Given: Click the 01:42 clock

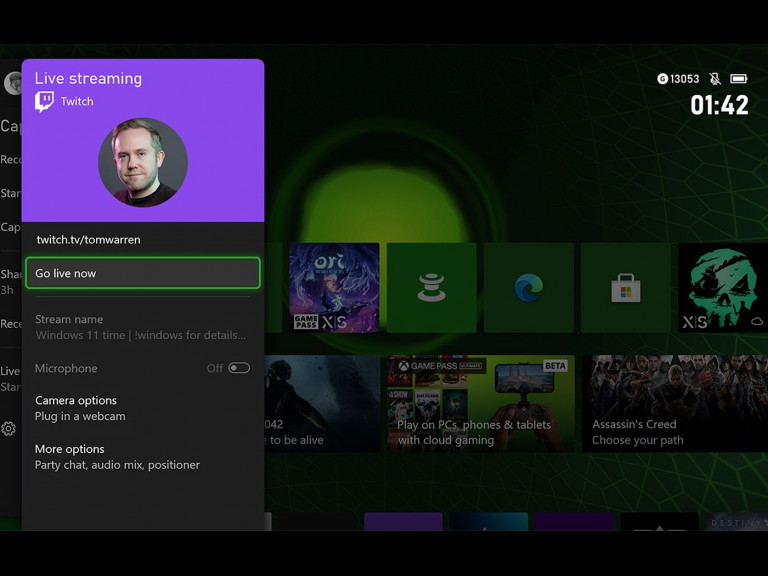Looking at the screenshot, I should pos(719,105).
